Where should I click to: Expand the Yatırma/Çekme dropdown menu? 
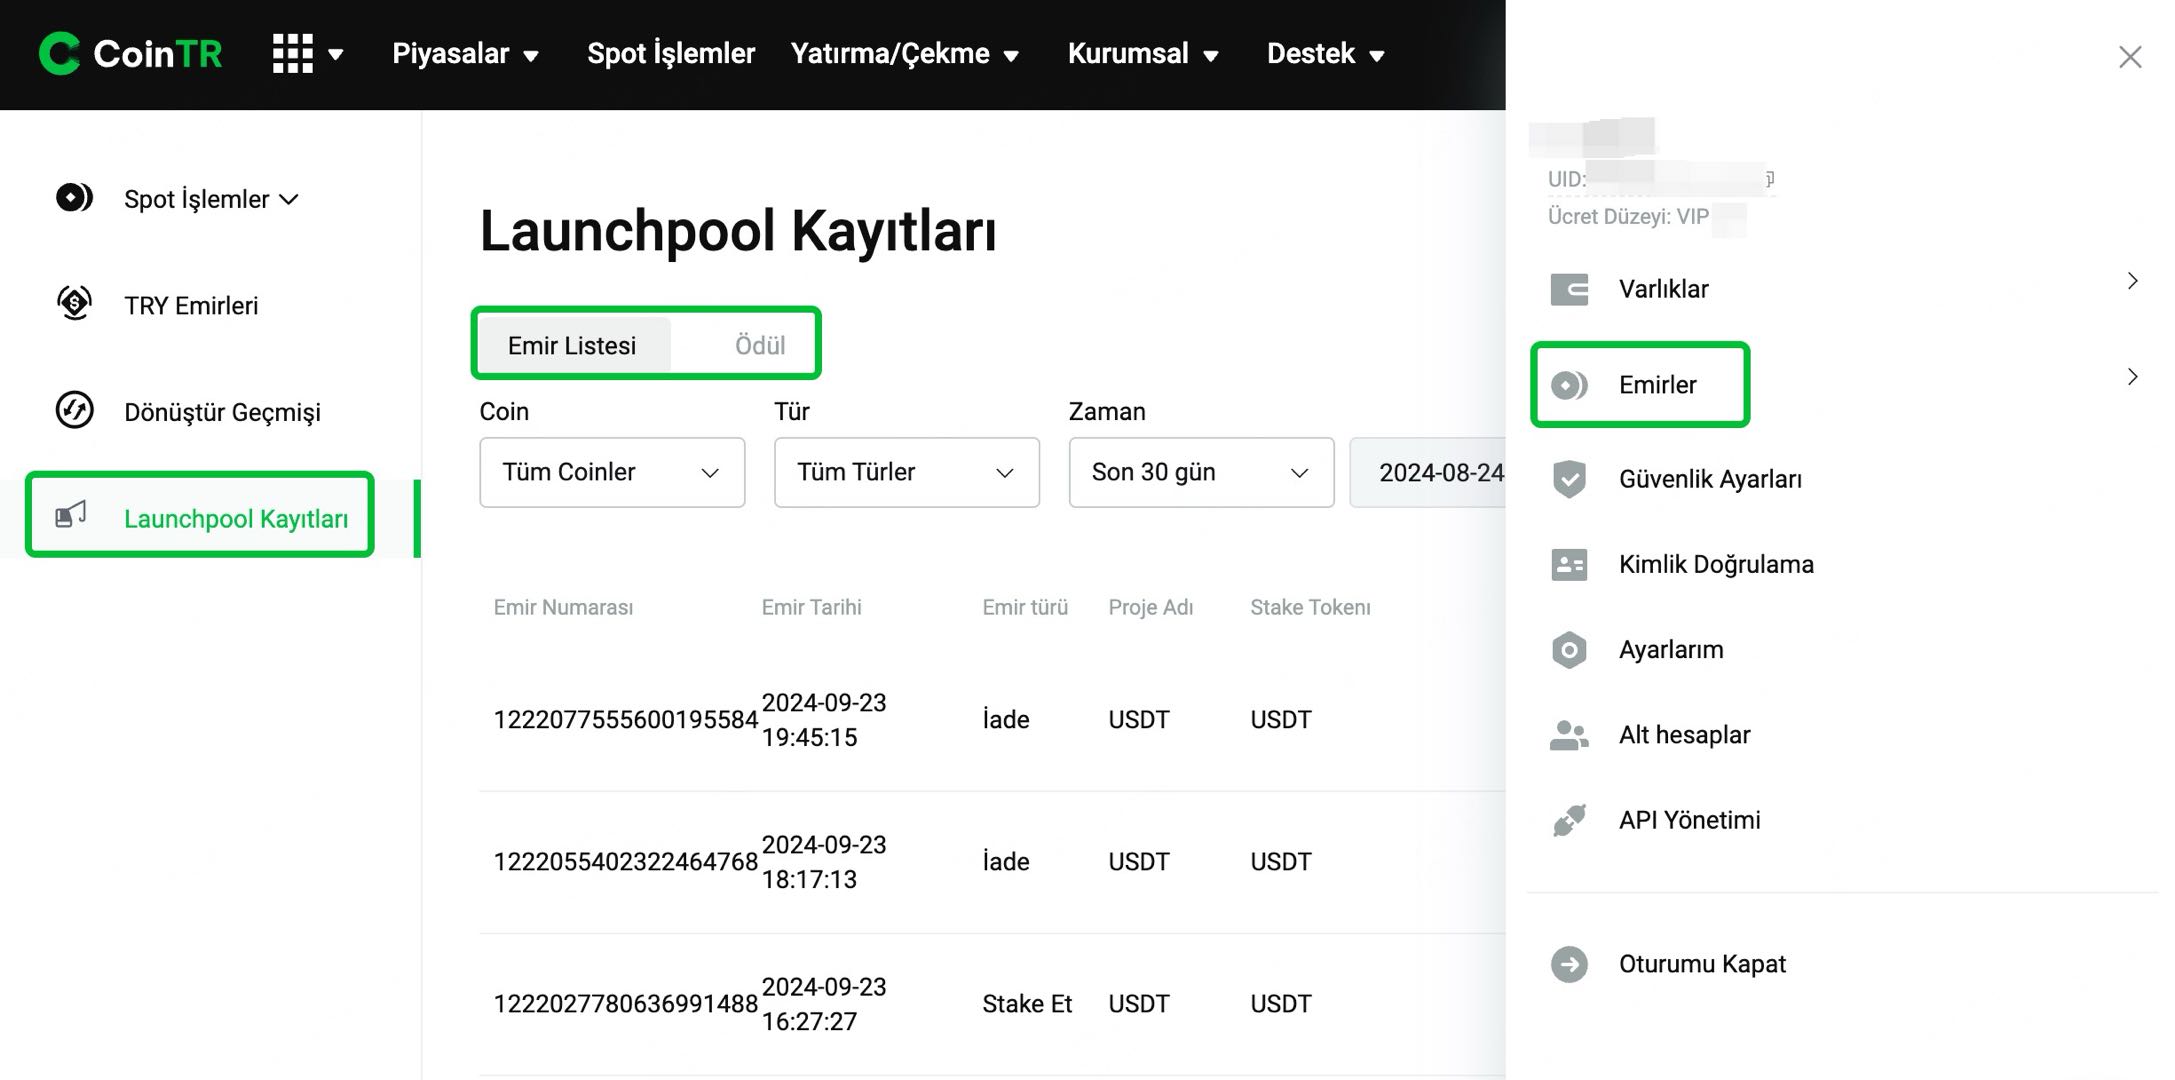click(904, 53)
